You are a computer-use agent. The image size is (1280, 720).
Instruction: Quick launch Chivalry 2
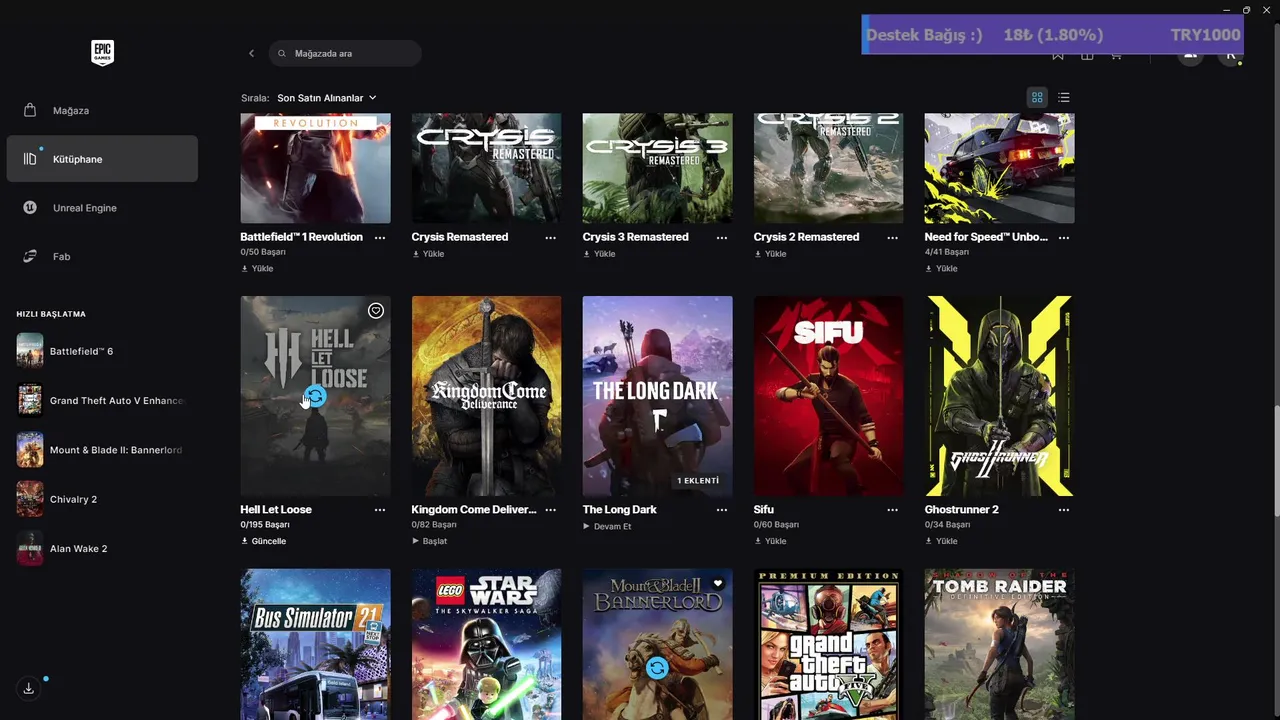click(100, 499)
